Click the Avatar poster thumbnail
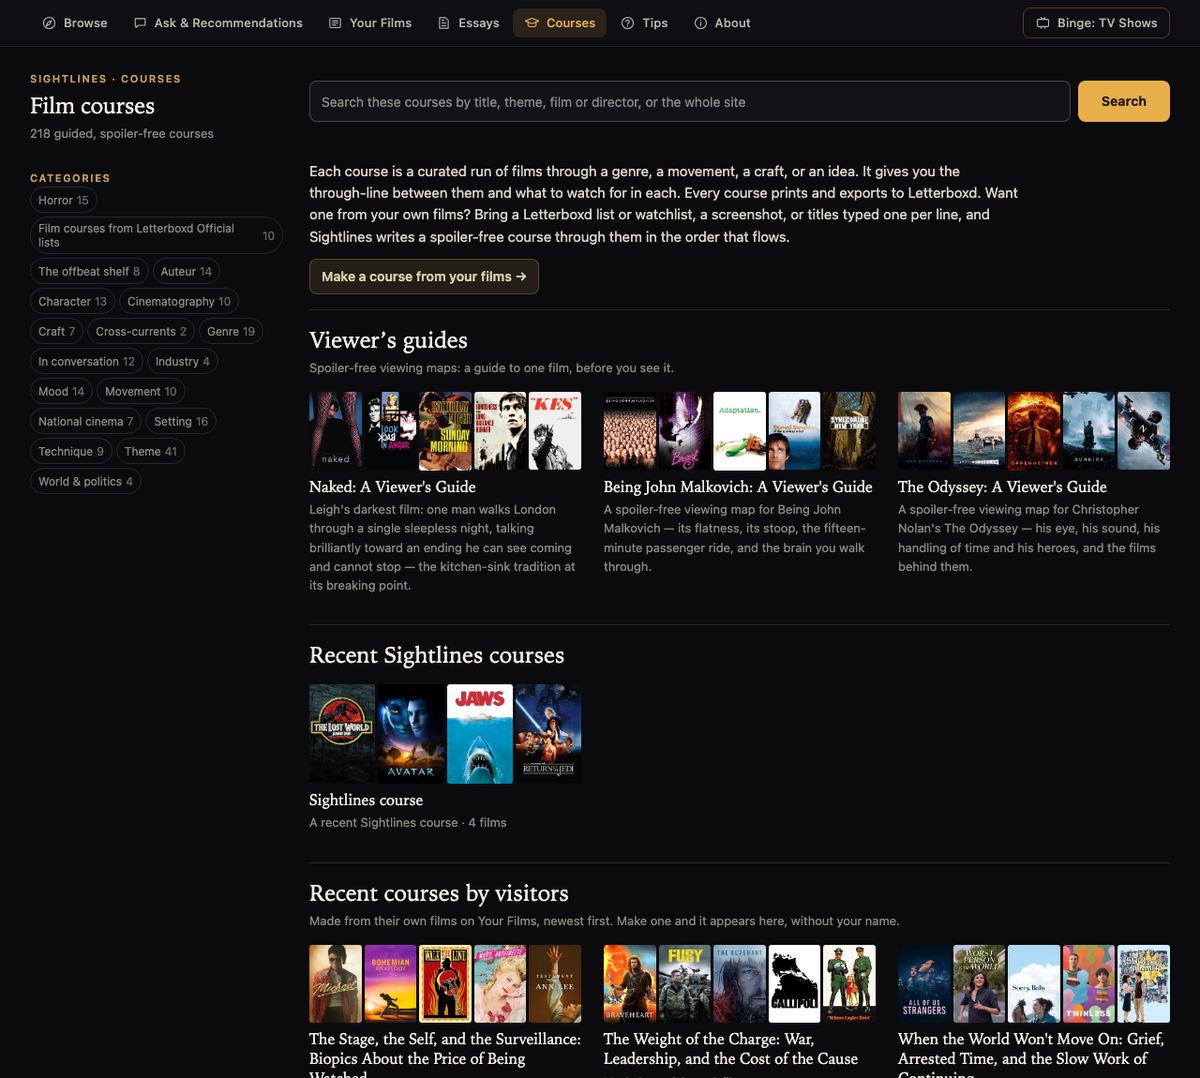 pyautogui.click(x=411, y=734)
